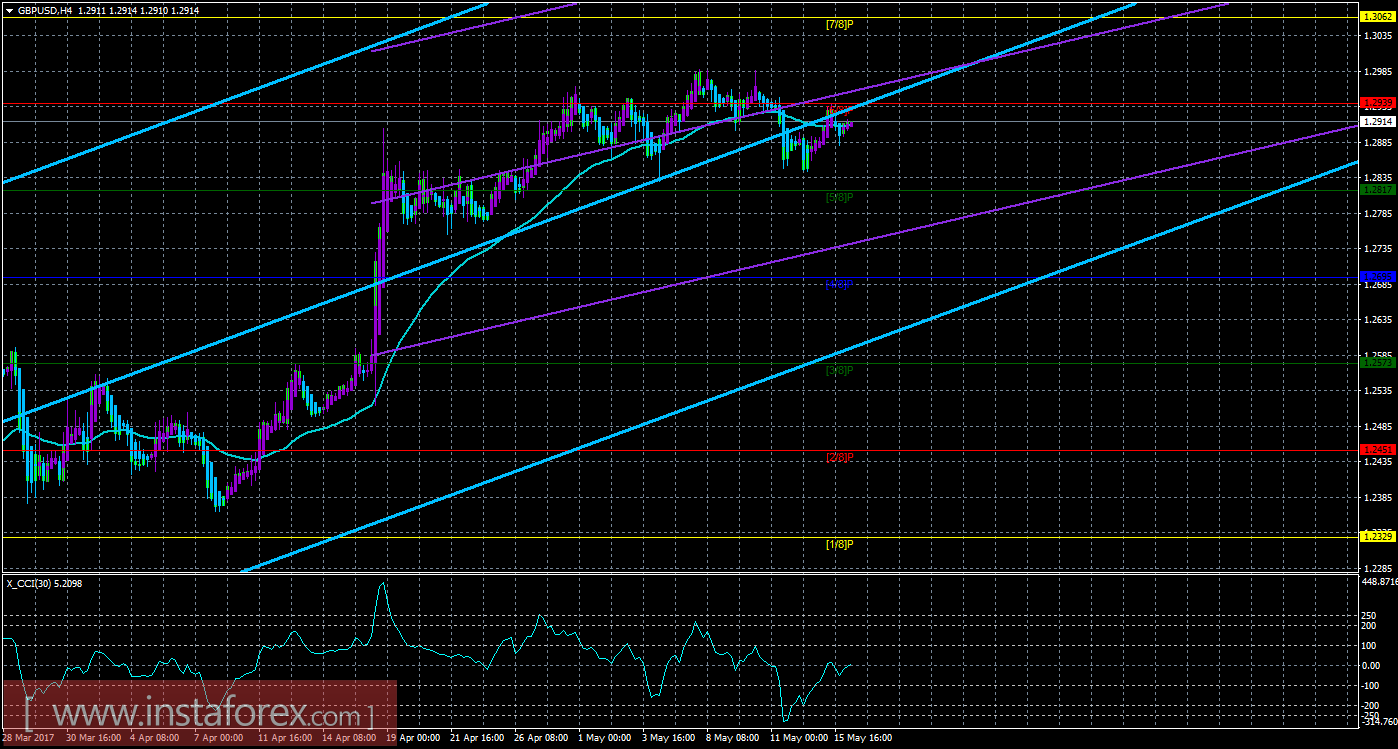This screenshot has height=749, width=1398.
Task: Click the 28 Mar 2017 date label
Action: click(x=30, y=739)
